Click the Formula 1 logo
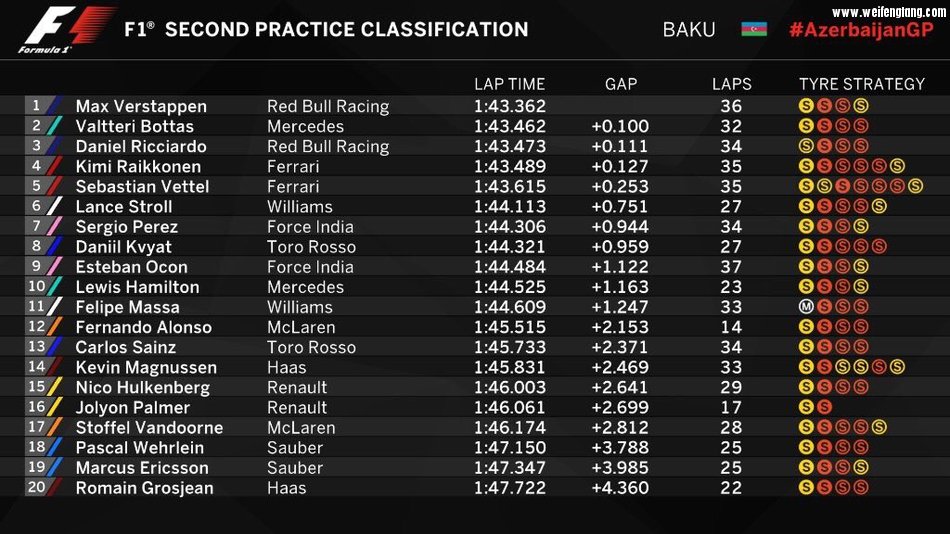Screen dimensions: 950x534 tap(67, 29)
